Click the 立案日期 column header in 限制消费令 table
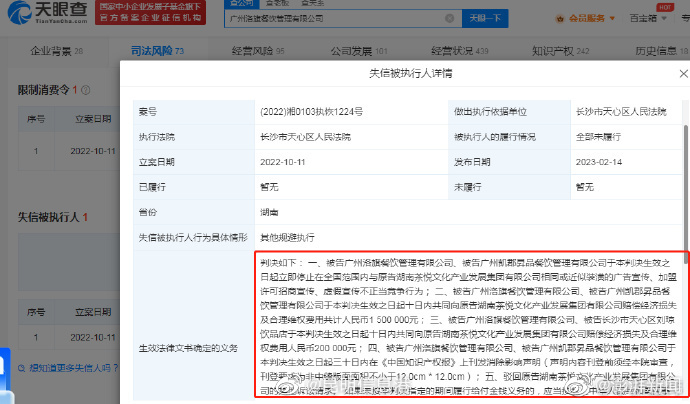Screen dimensions: 690x404 tap(93, 119)
